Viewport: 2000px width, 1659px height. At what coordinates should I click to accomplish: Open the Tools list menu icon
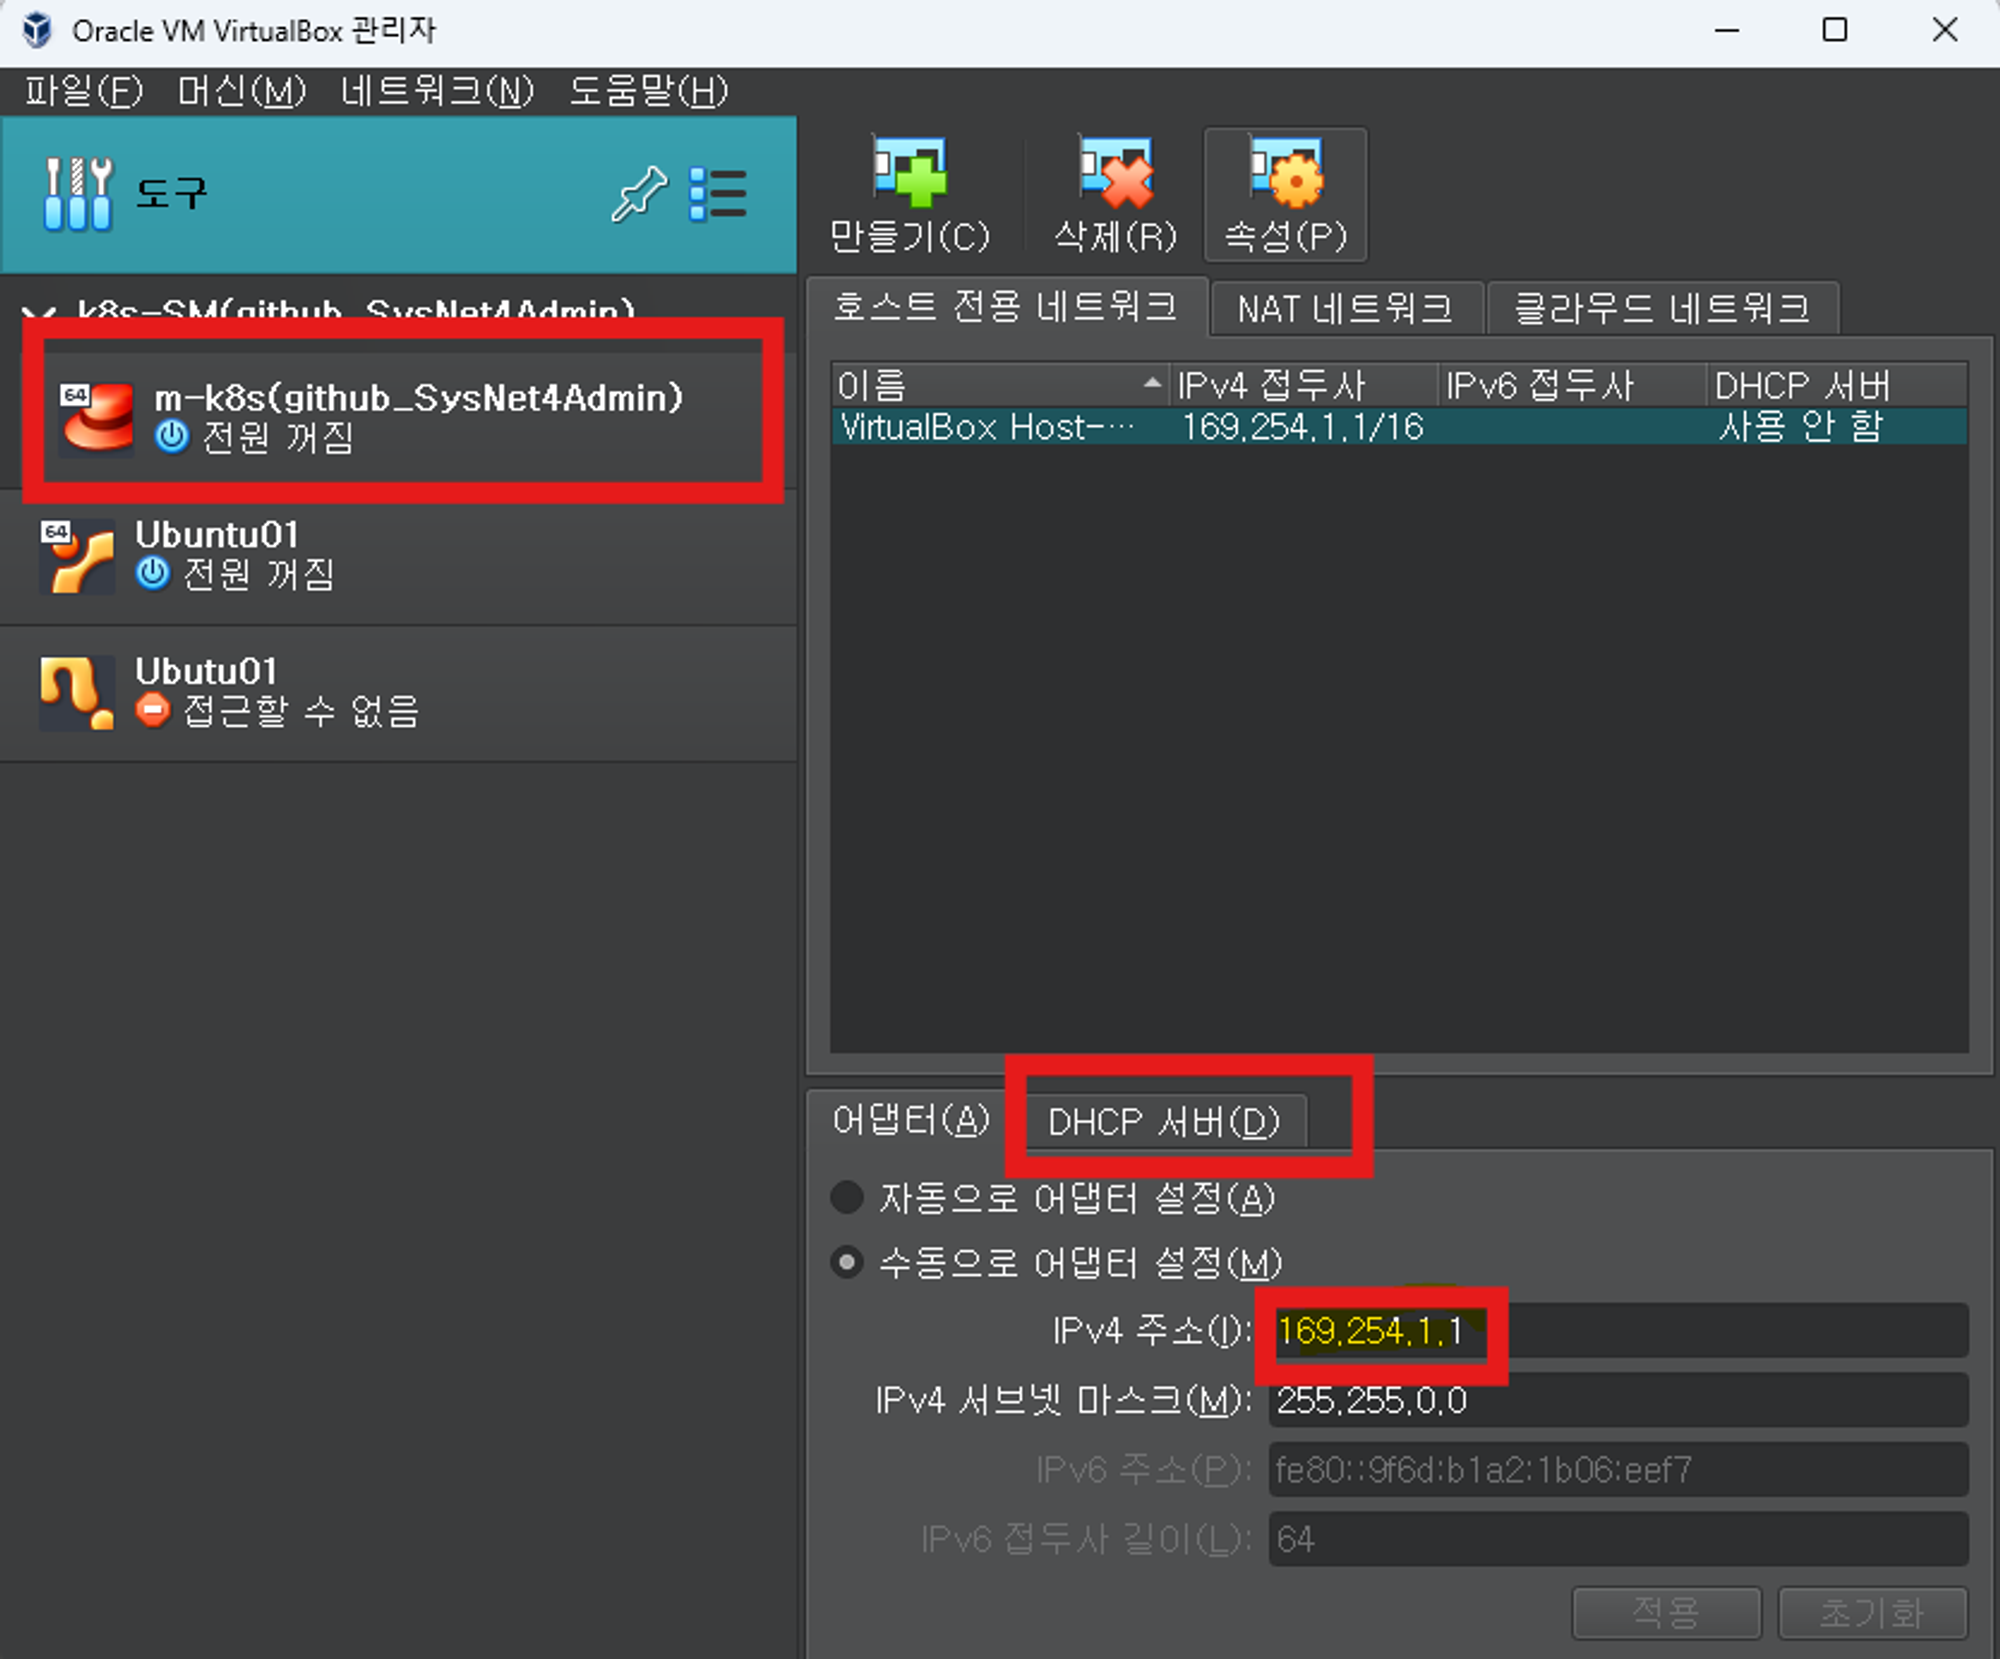tap(718, 193)
